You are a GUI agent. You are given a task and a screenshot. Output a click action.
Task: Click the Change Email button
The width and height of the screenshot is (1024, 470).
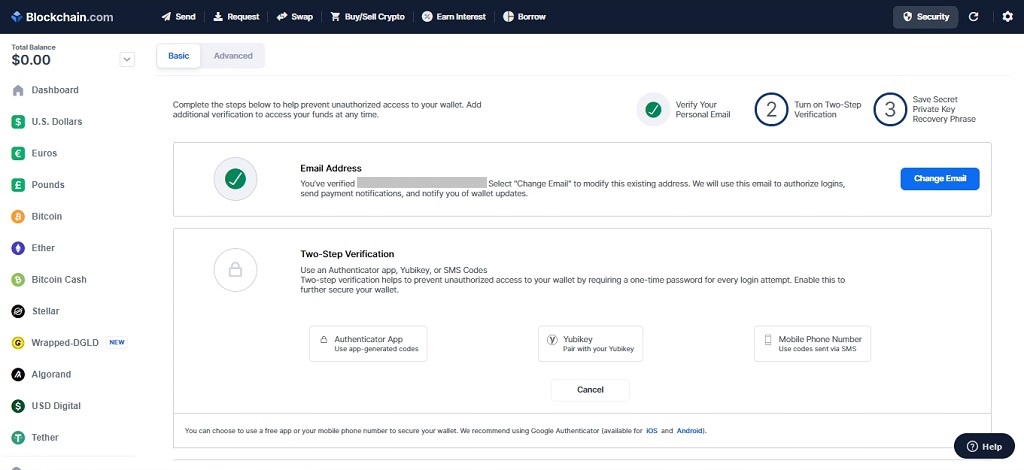coord(940,179)
